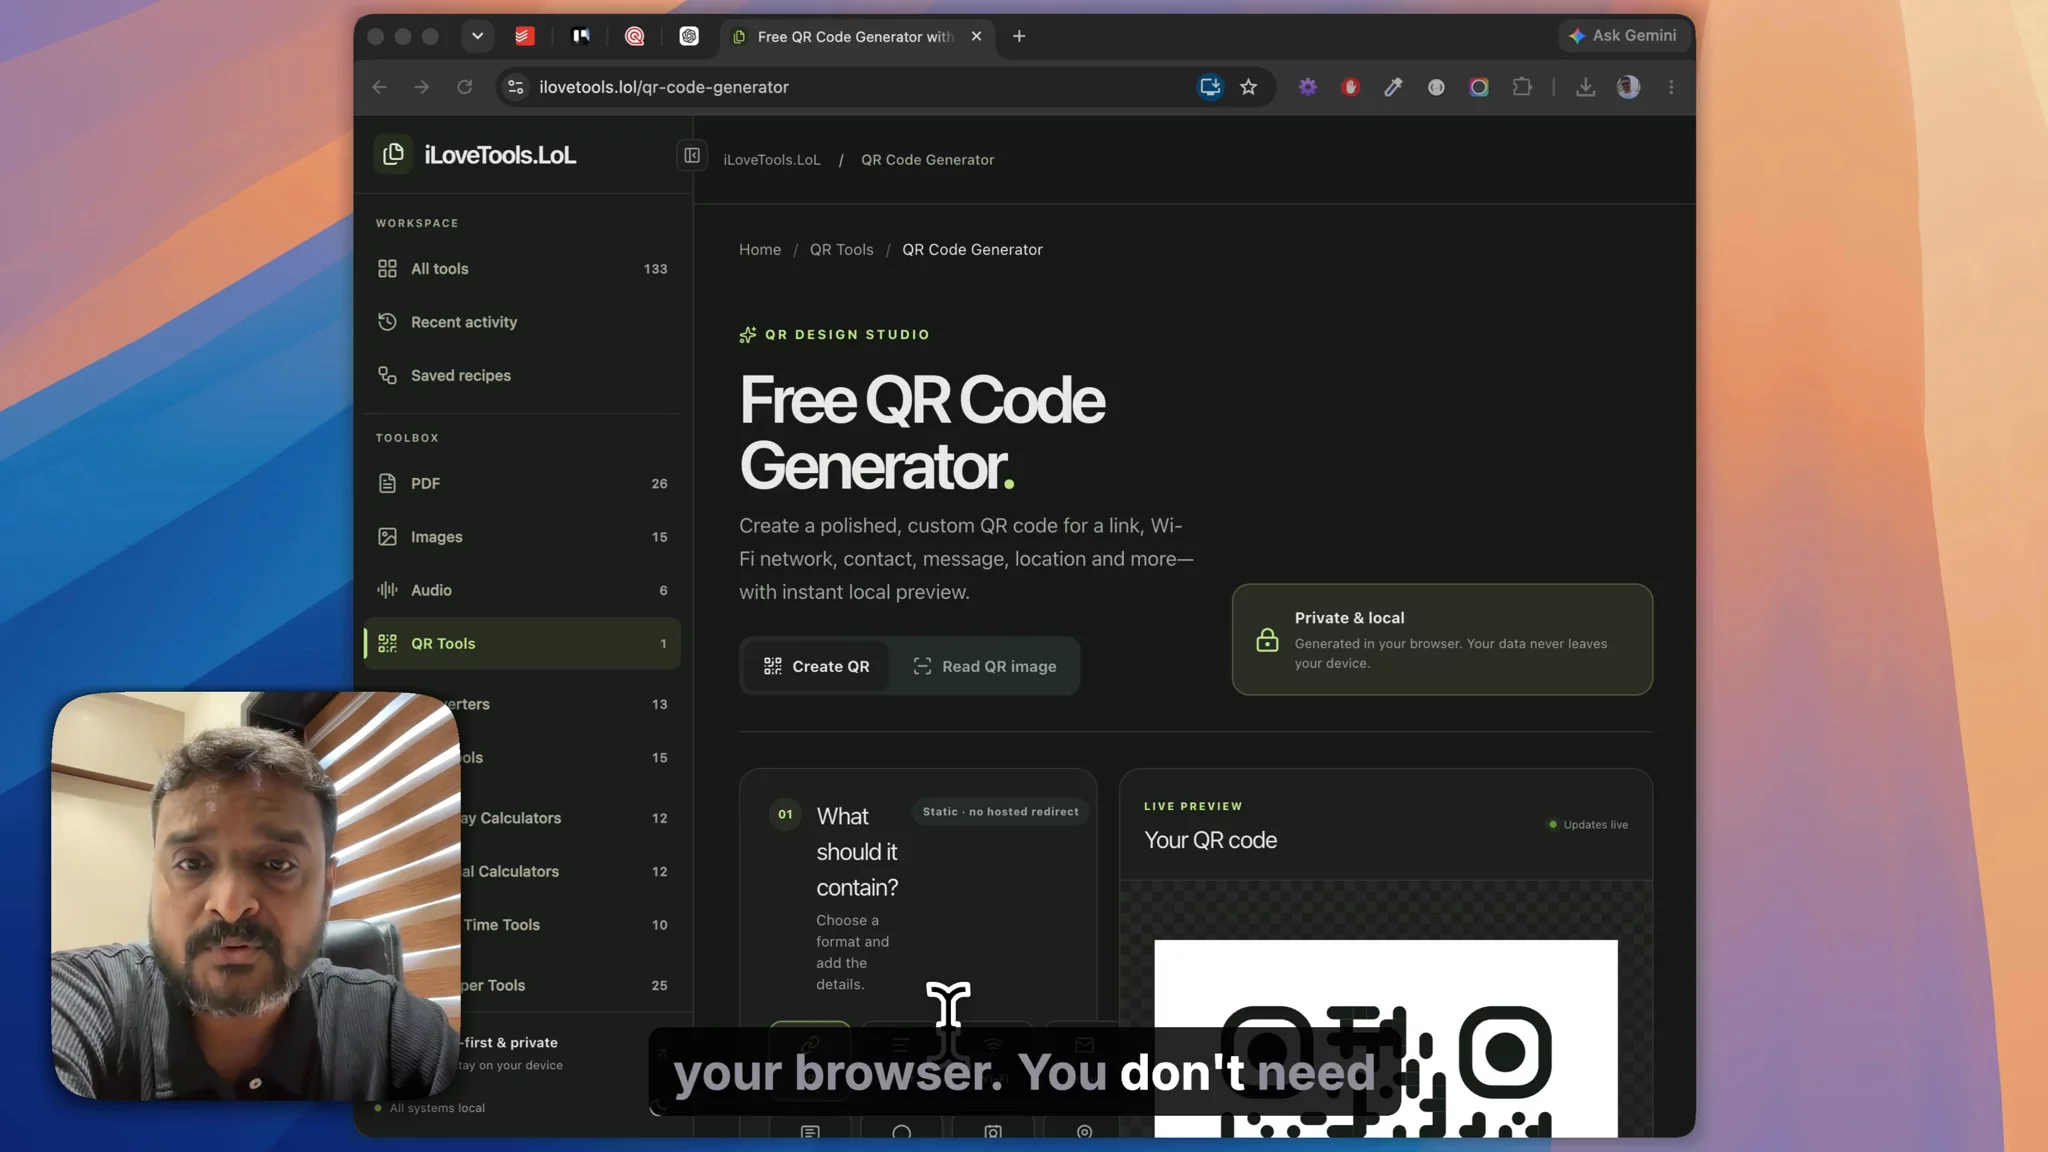2048x1152 pixels.
Task: Open a new browser tab
Action: coord(1019,36)
